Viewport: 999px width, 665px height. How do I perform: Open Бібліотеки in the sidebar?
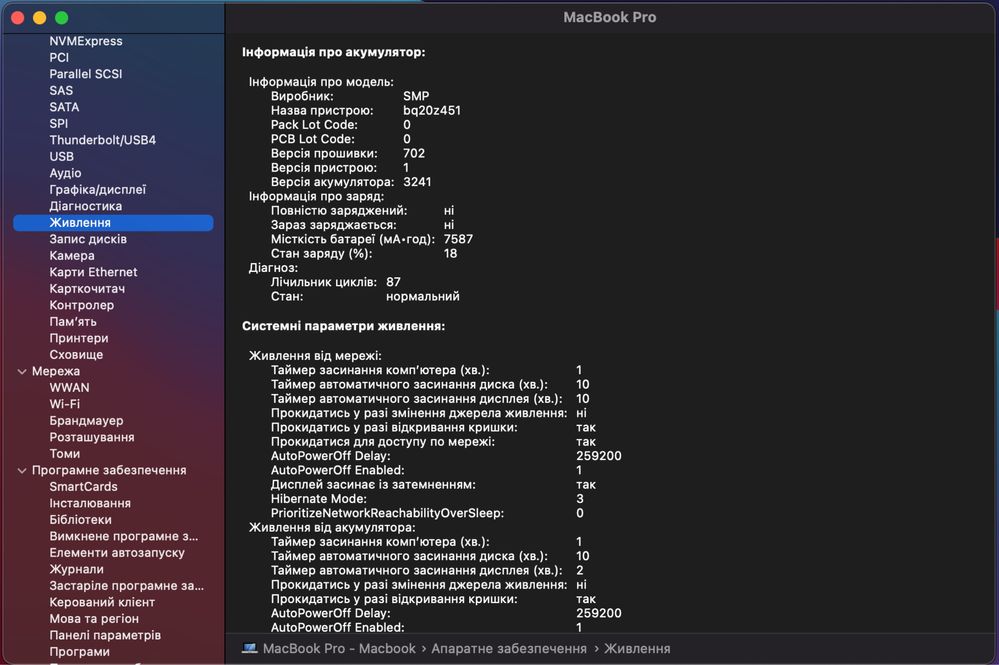tap(80, 520)
